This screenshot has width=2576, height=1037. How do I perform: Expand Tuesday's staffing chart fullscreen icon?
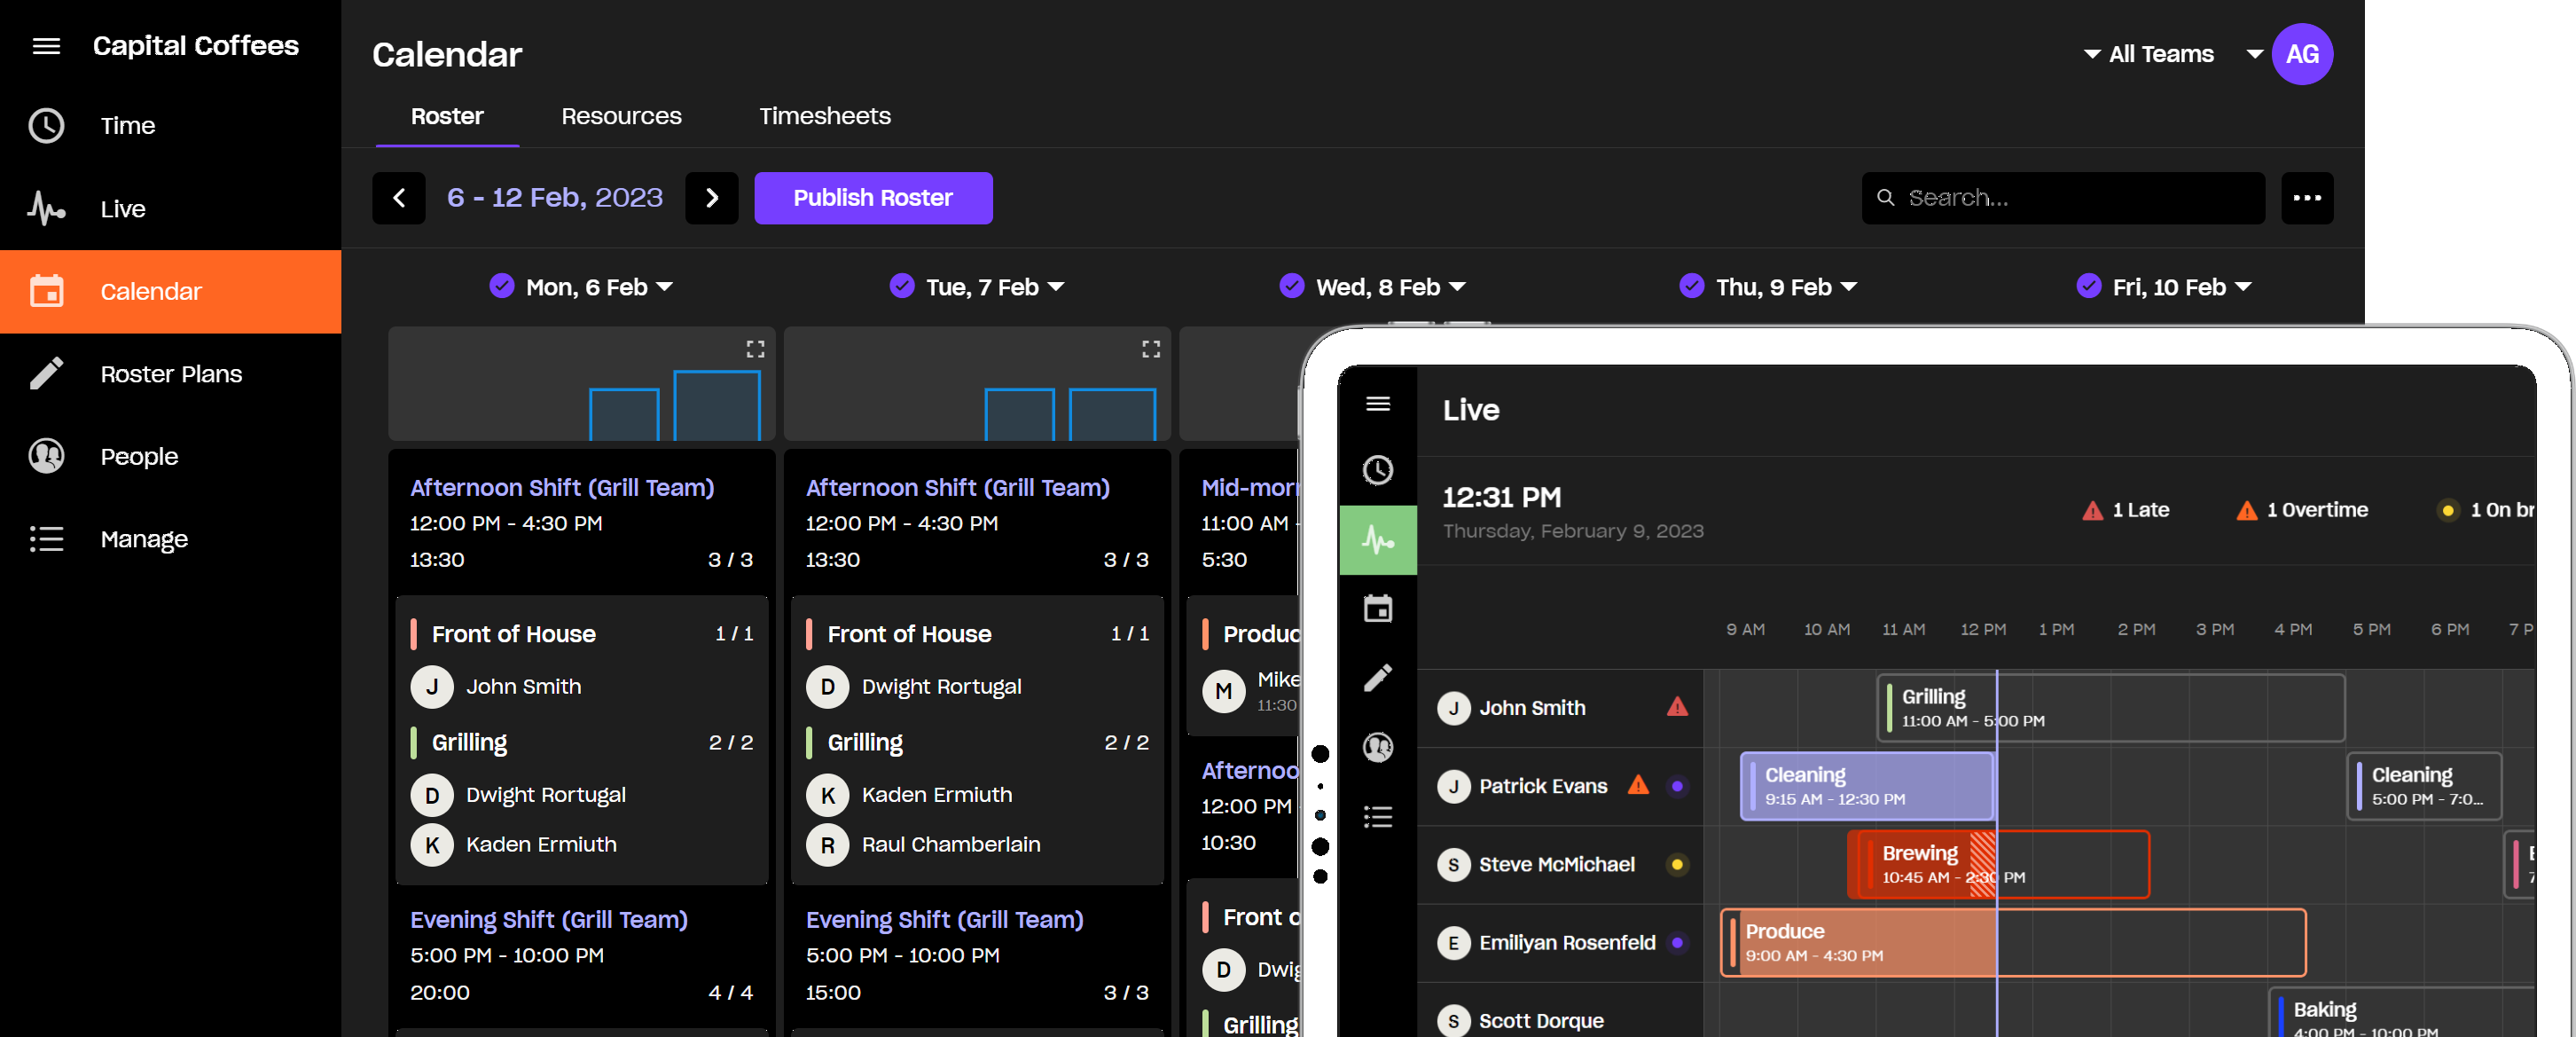tap(1151, 349)
